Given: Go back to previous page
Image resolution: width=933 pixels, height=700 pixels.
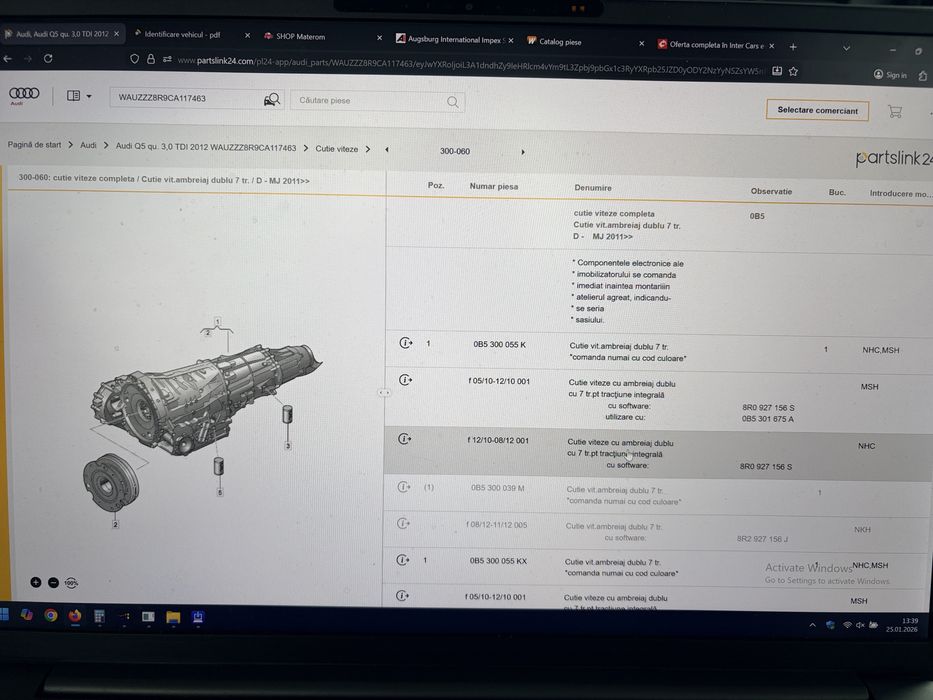Looking at the screenshot, I should coord(8,58).
